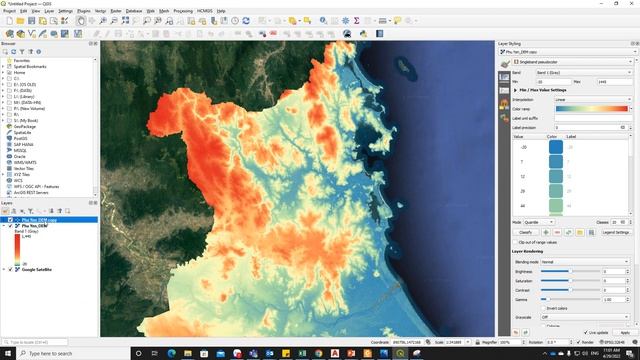Toggle visibility of Phu Yen_DEM layer
This screenshot has height=360, width=640.
tap(11, 226)
